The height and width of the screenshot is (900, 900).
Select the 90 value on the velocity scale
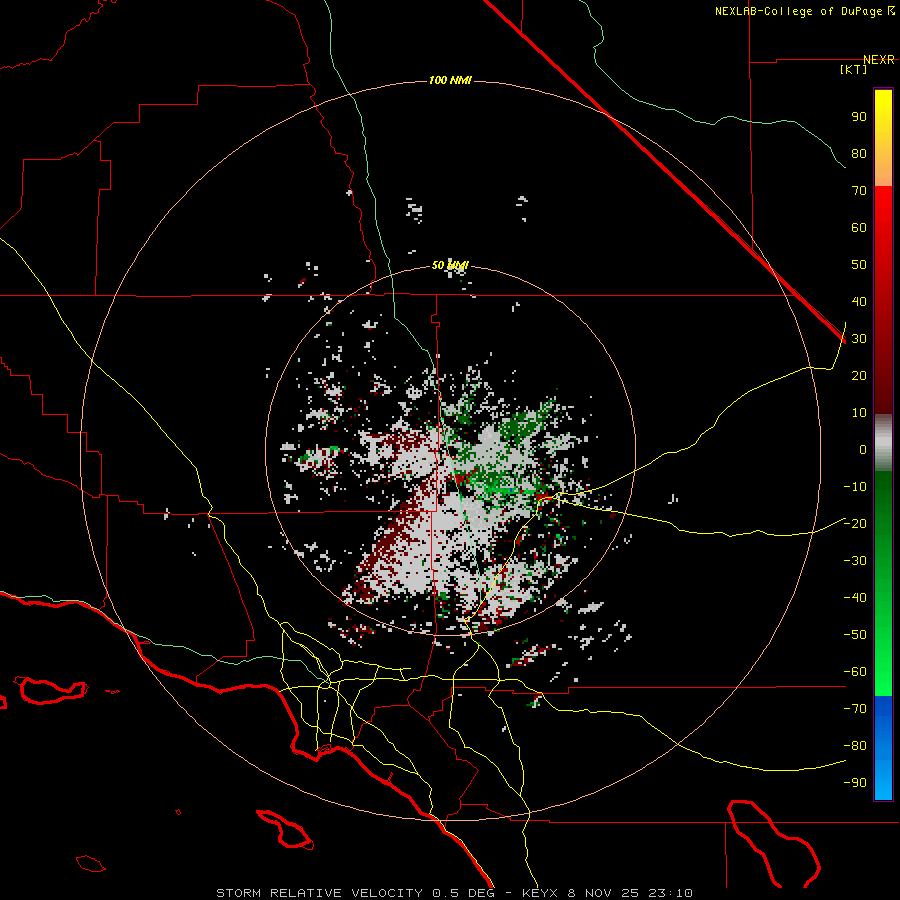pyautogui.click(x=859, y=117)
